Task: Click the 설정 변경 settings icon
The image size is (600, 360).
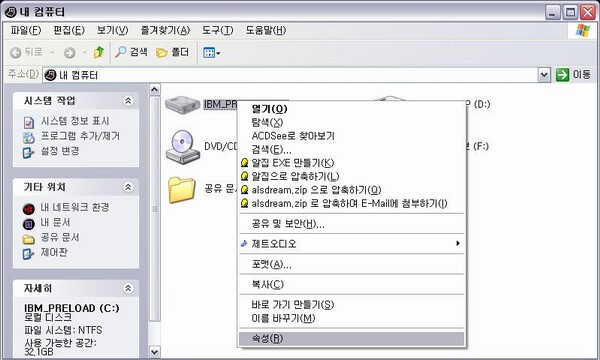Action: pyautogui.click(x=29, y=153)
